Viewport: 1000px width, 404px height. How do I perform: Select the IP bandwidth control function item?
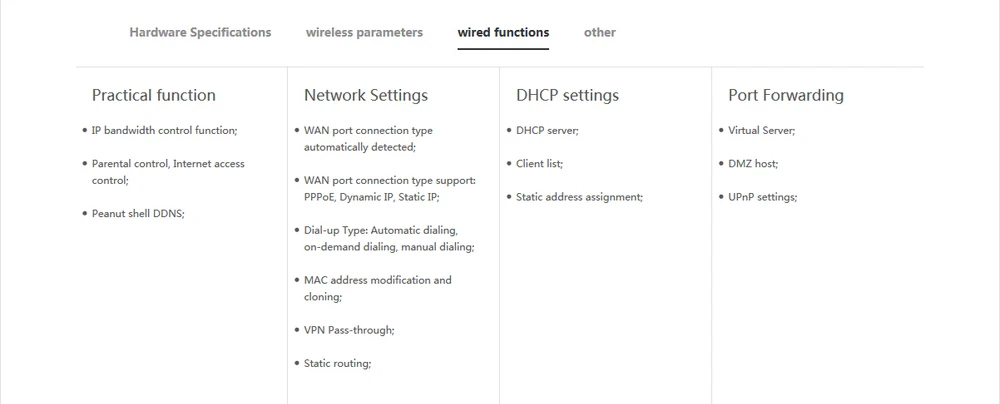tap(165, 130)
